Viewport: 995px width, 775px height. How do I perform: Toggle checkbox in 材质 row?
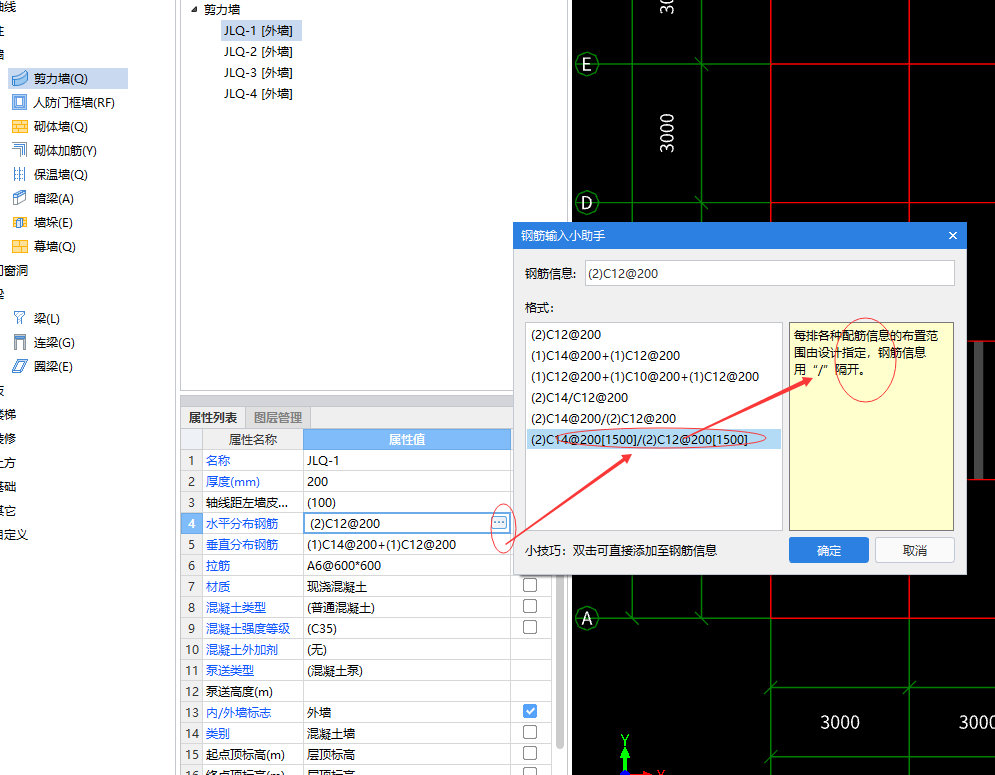pos(530,585)
